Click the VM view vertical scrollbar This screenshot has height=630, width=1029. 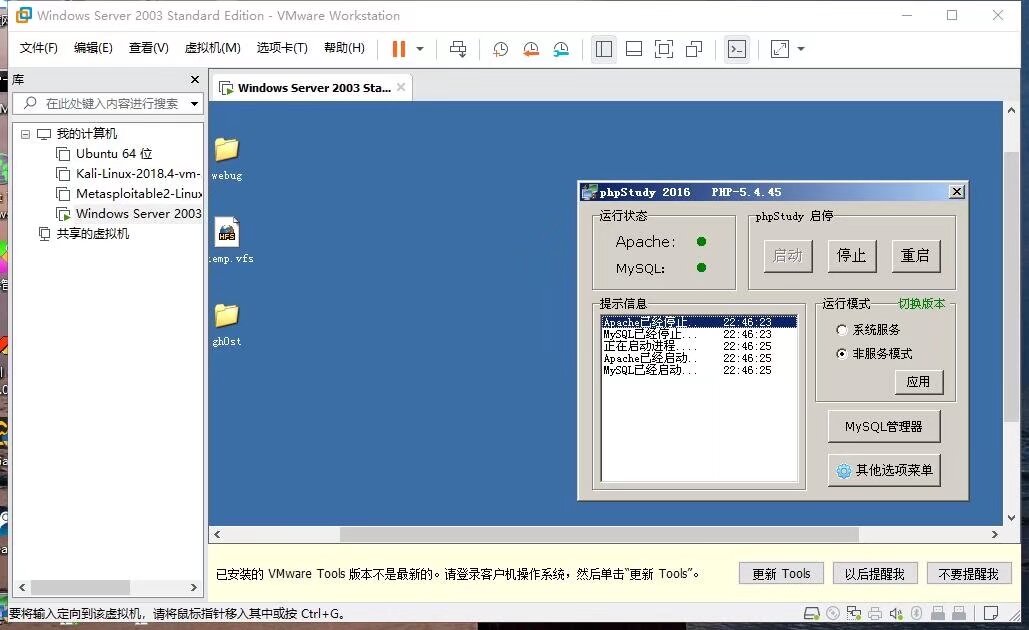click(x=1011, y=287)
